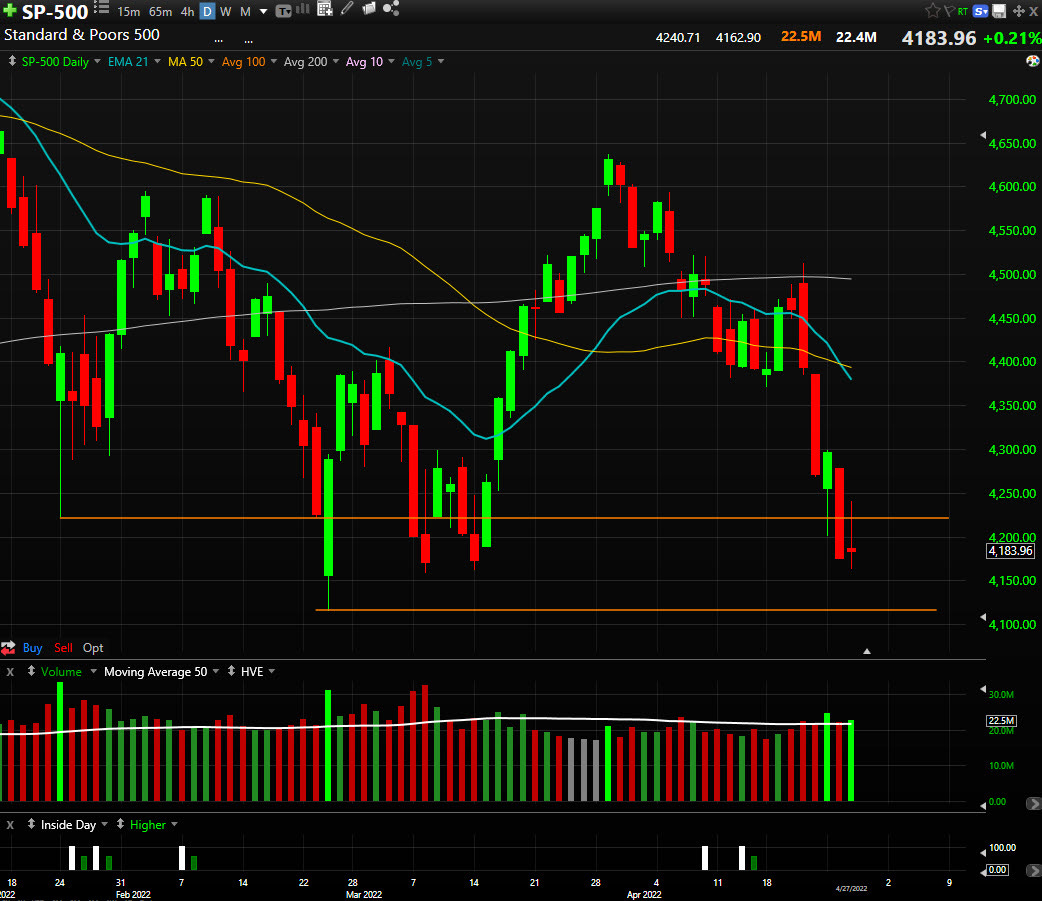Click the SP-500 symbol title
Image resolution: width=1042 pixels, height=901 pixels.
(x=55, y=12)
